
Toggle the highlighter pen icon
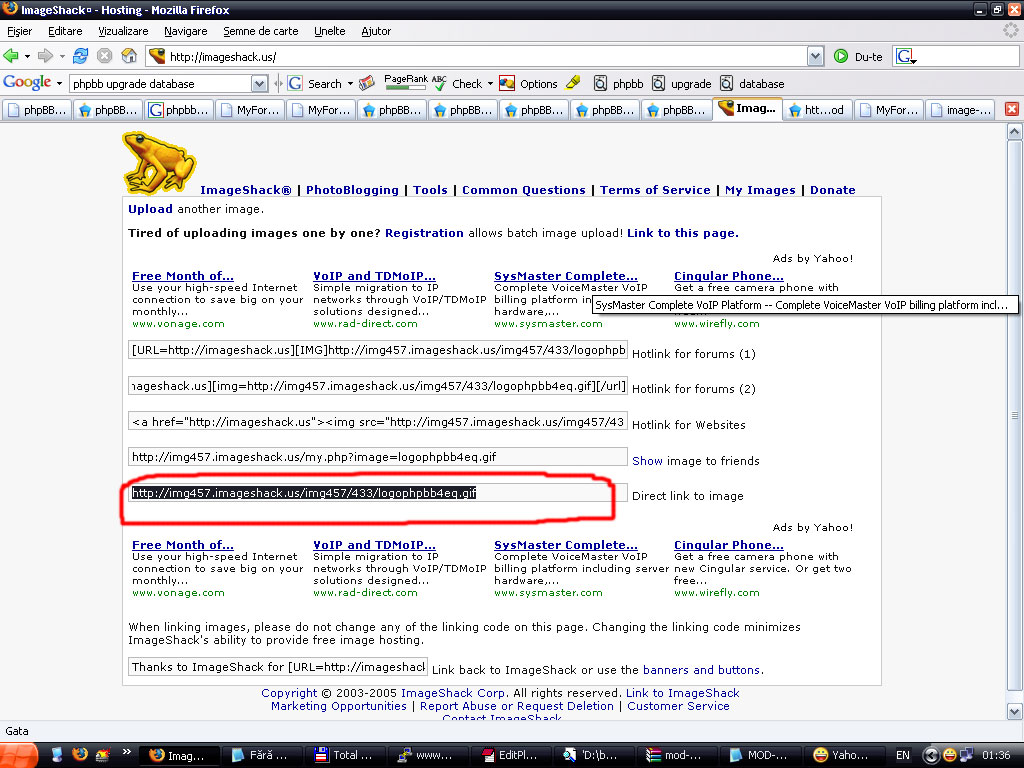573,83
